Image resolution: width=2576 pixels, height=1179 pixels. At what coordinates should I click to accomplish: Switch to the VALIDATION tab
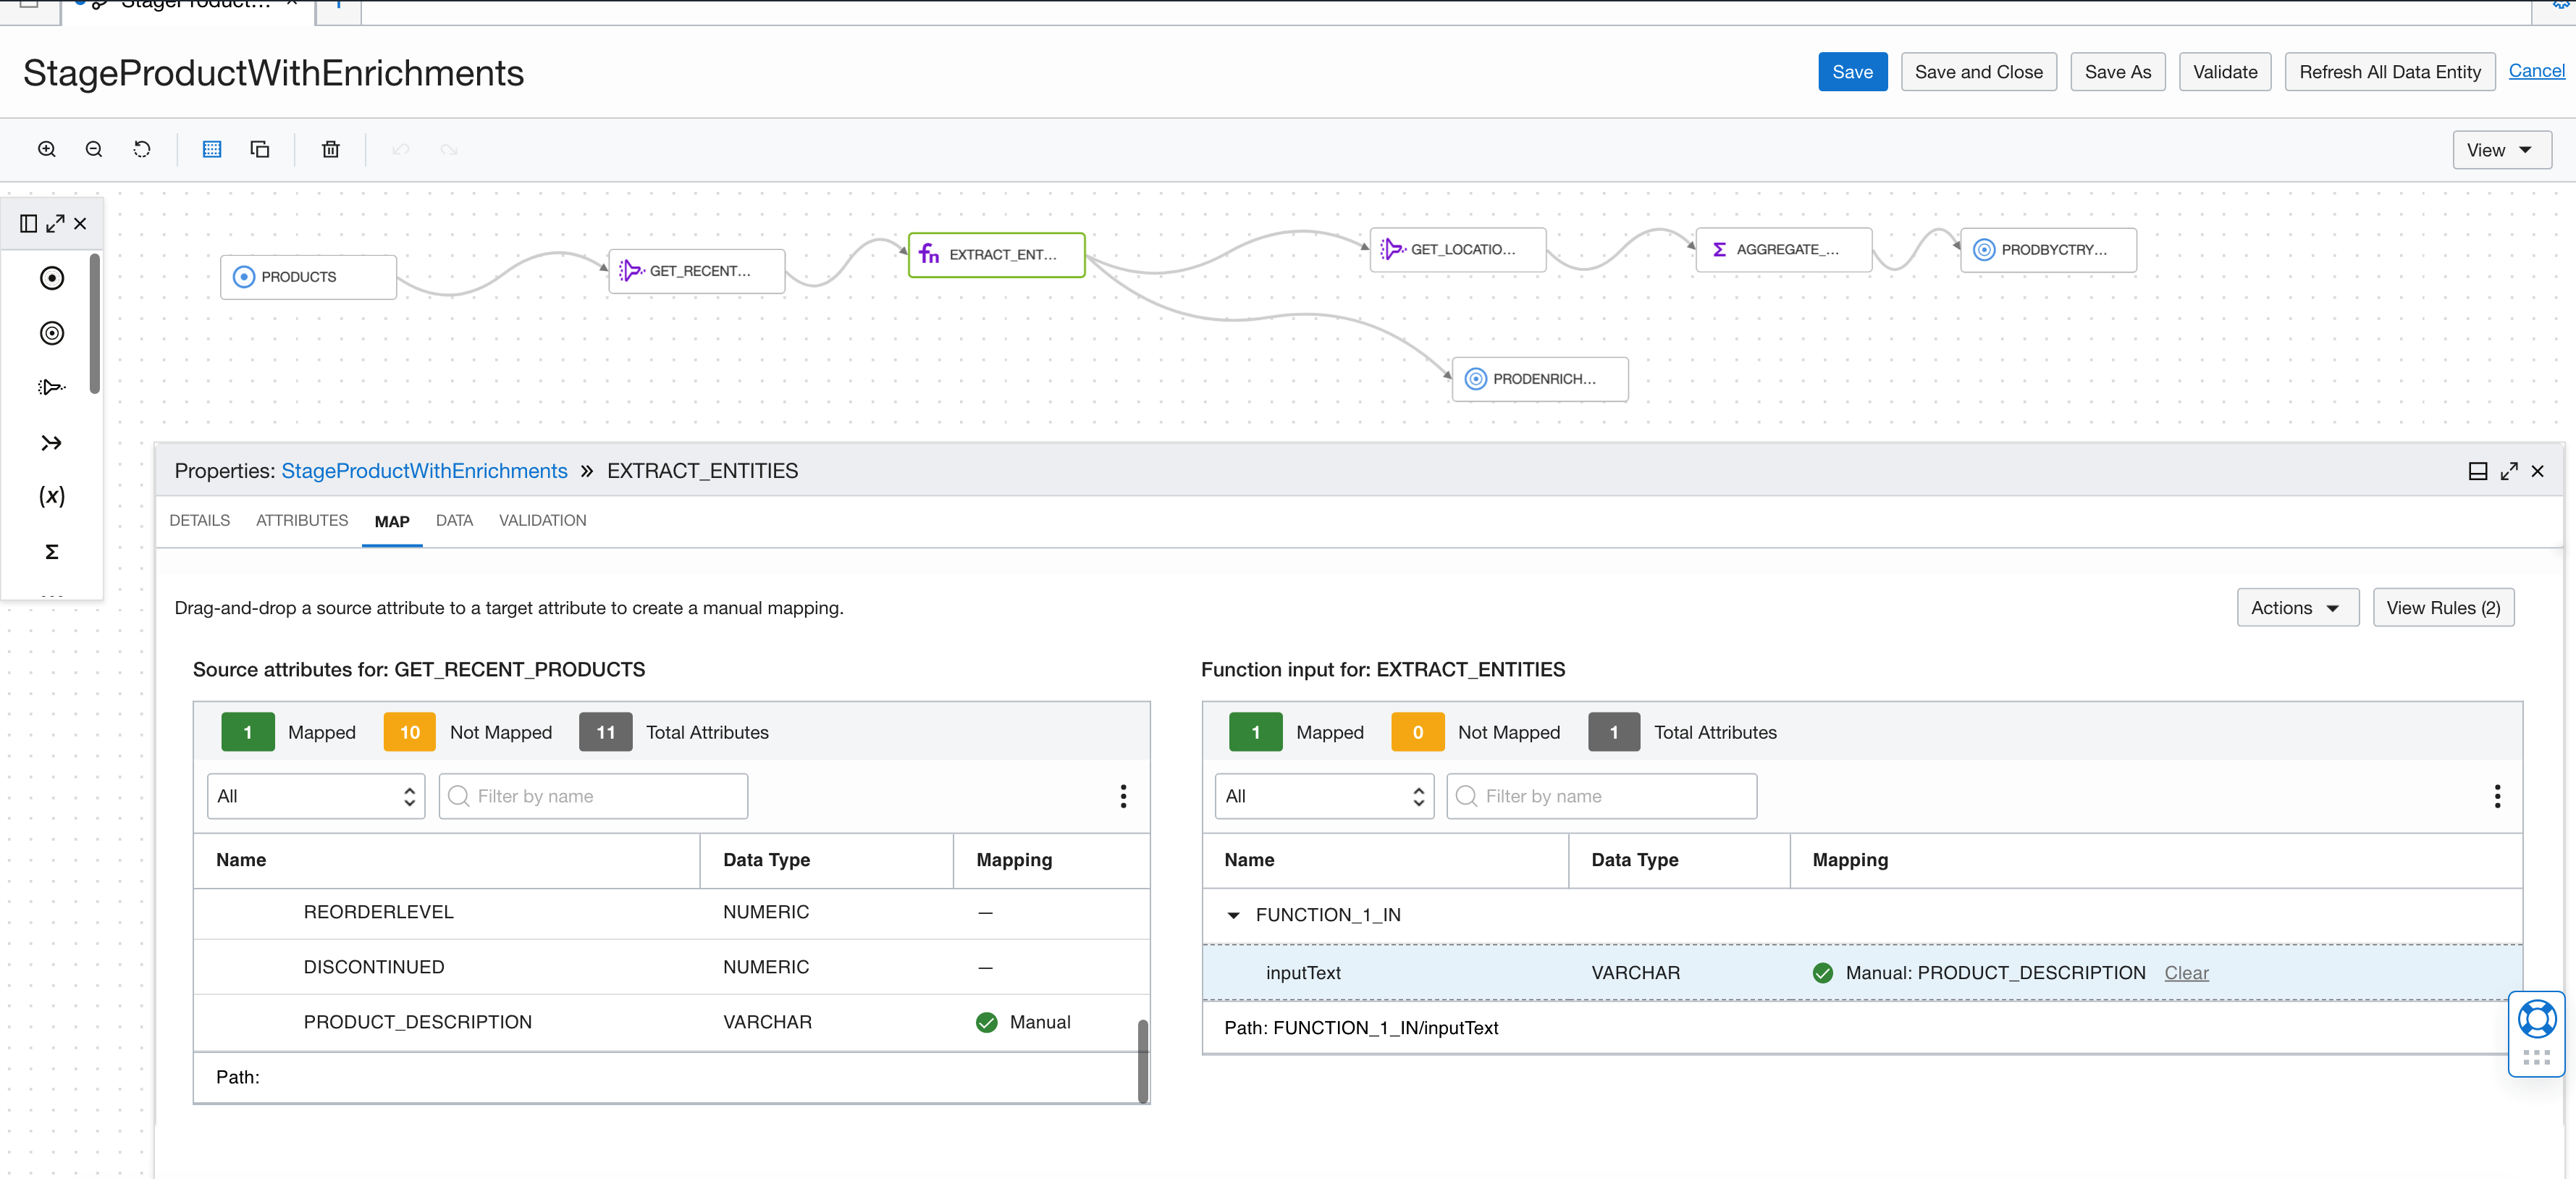pos(542,520)
